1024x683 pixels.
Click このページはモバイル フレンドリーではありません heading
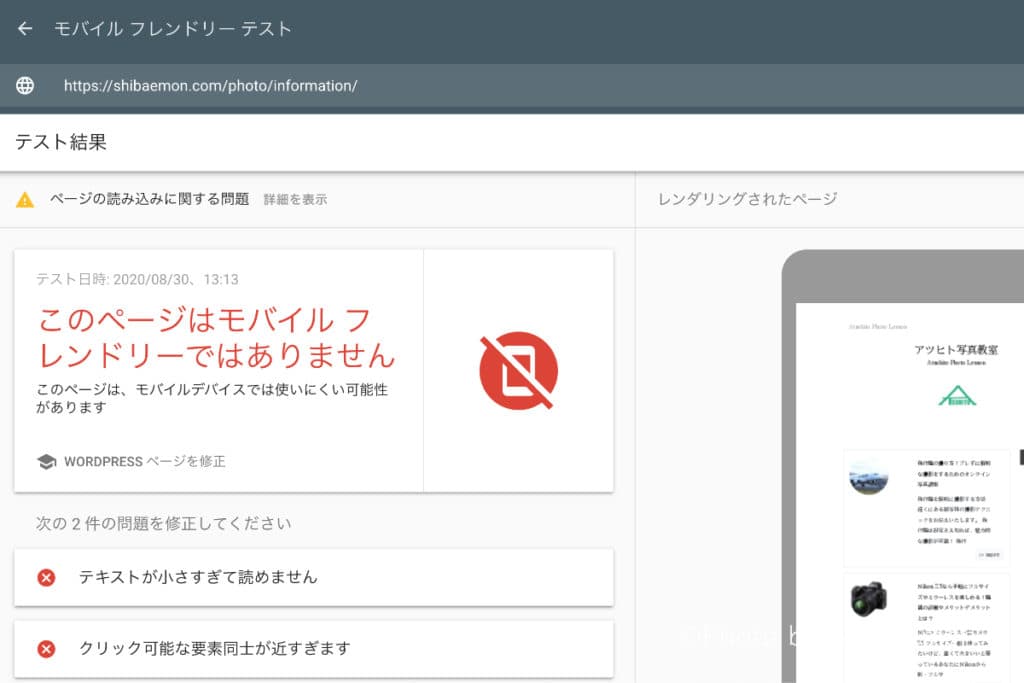pos(216,338)
